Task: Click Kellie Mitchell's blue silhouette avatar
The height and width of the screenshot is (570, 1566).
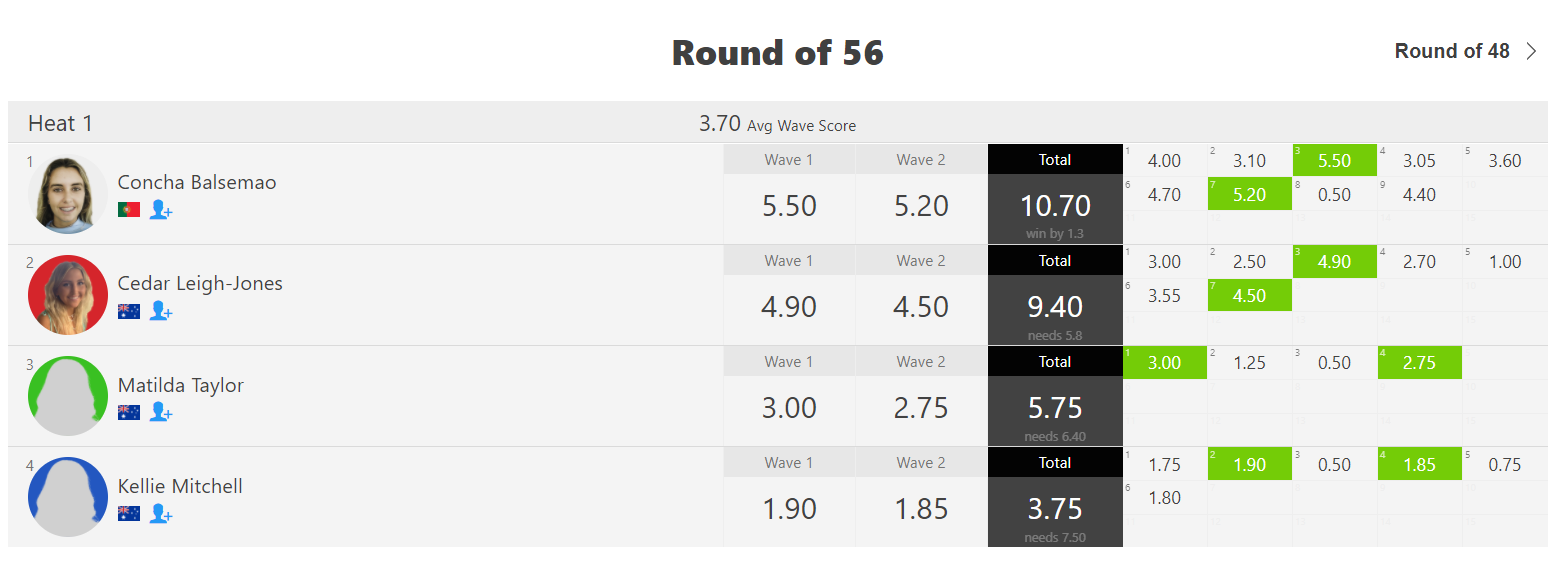Action: [x=68, y=497]
